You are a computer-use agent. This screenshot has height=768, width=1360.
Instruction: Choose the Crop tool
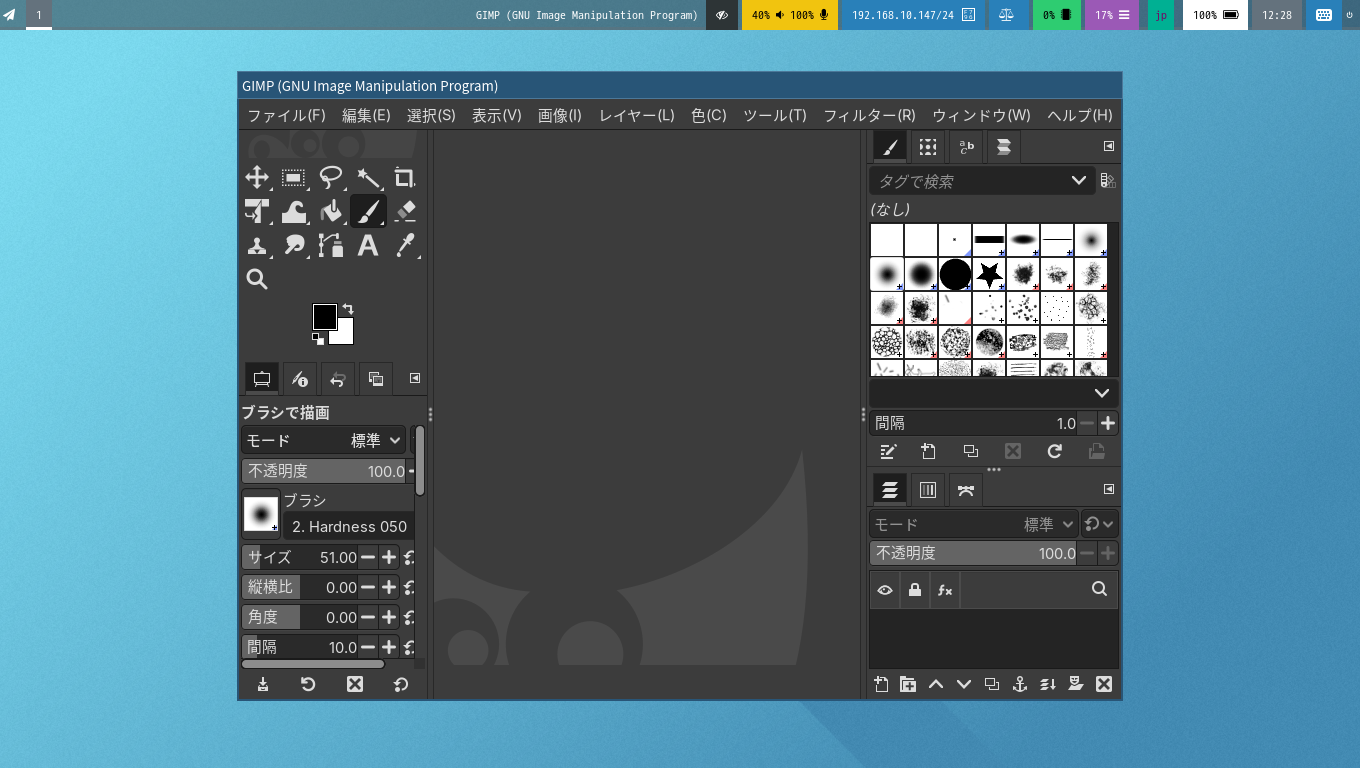coord(405,178)
